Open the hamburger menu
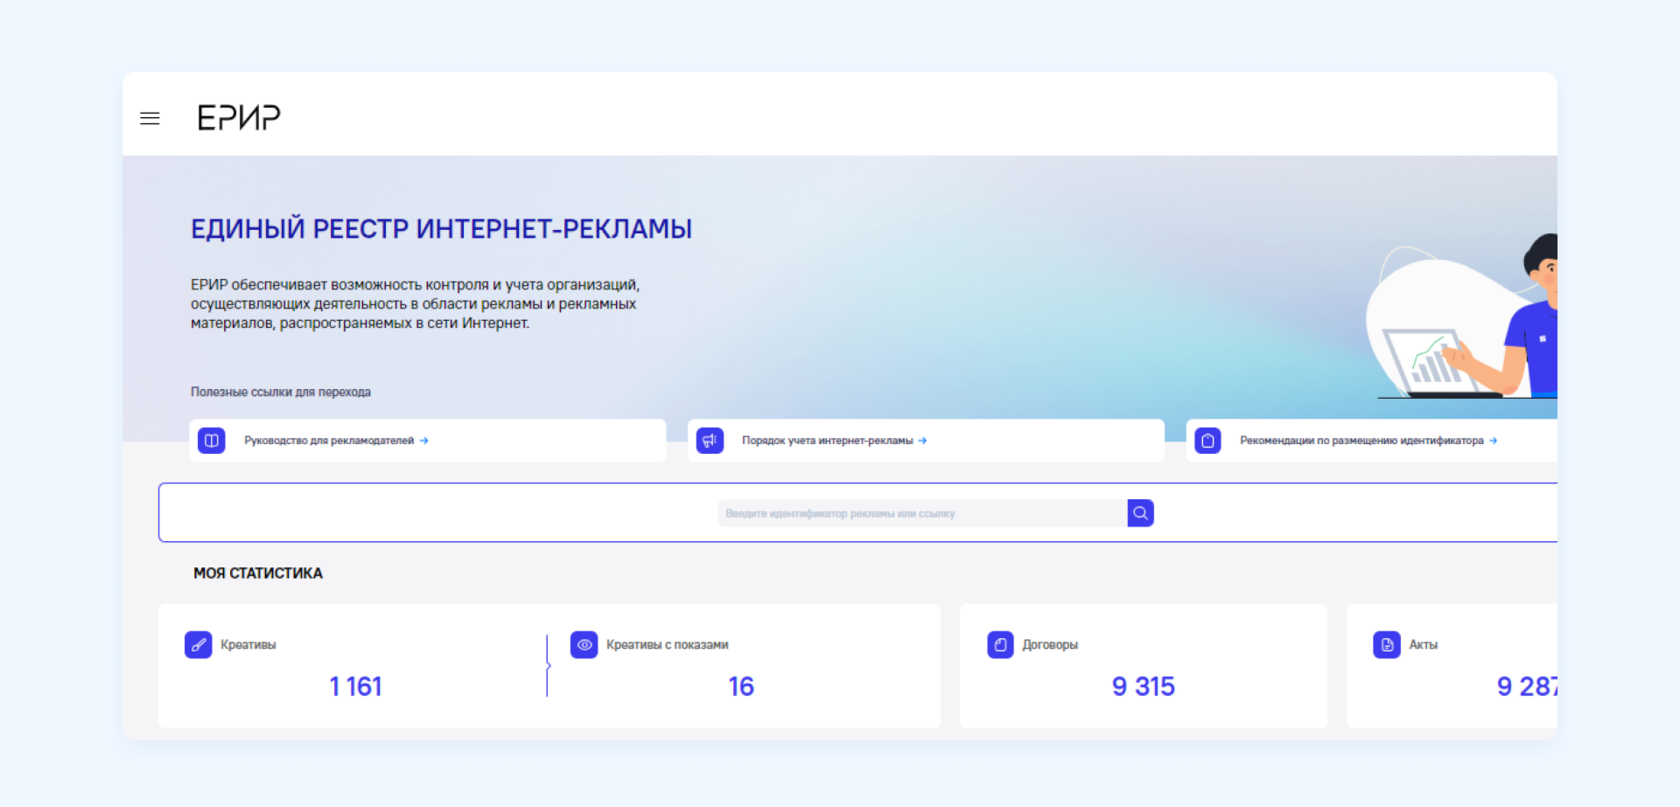Viewport: 1680px width, 807px height. [x=150, y=118]
